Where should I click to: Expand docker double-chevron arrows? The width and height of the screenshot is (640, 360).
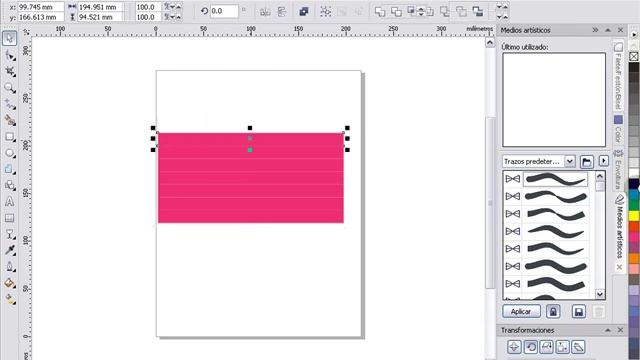(x=595, y=30)
